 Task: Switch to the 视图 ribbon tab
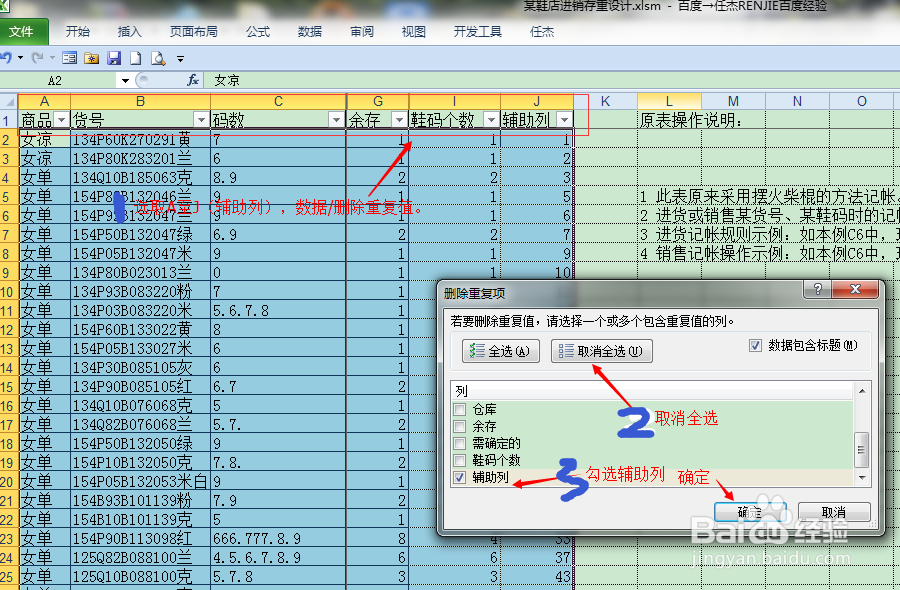[x=414, y=32]
